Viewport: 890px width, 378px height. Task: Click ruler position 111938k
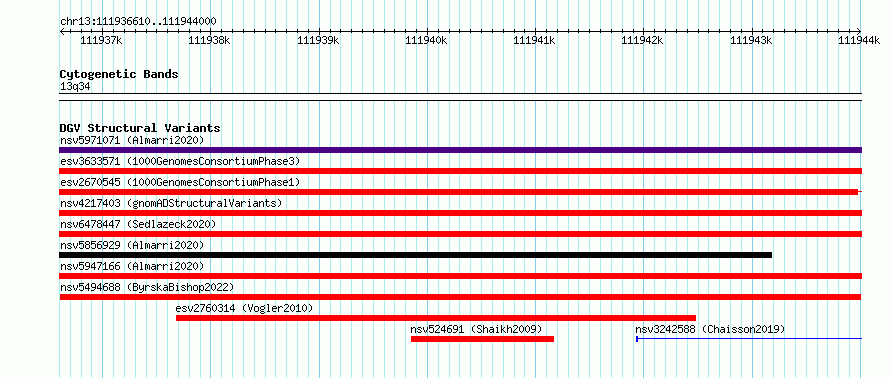point(209,40)
